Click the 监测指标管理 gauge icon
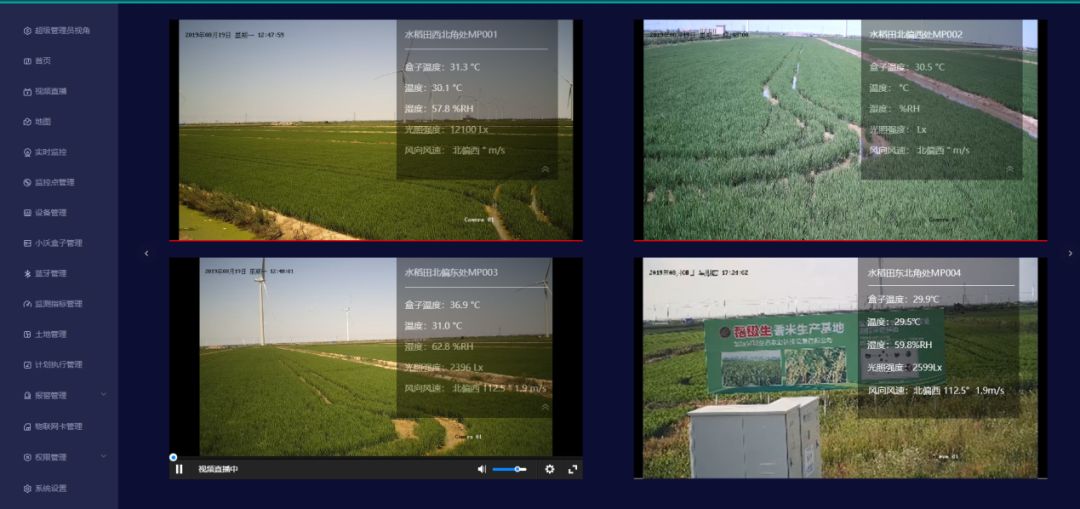Image resolution: width=1080 pixels, height=509 pixels. click(28, 304)
